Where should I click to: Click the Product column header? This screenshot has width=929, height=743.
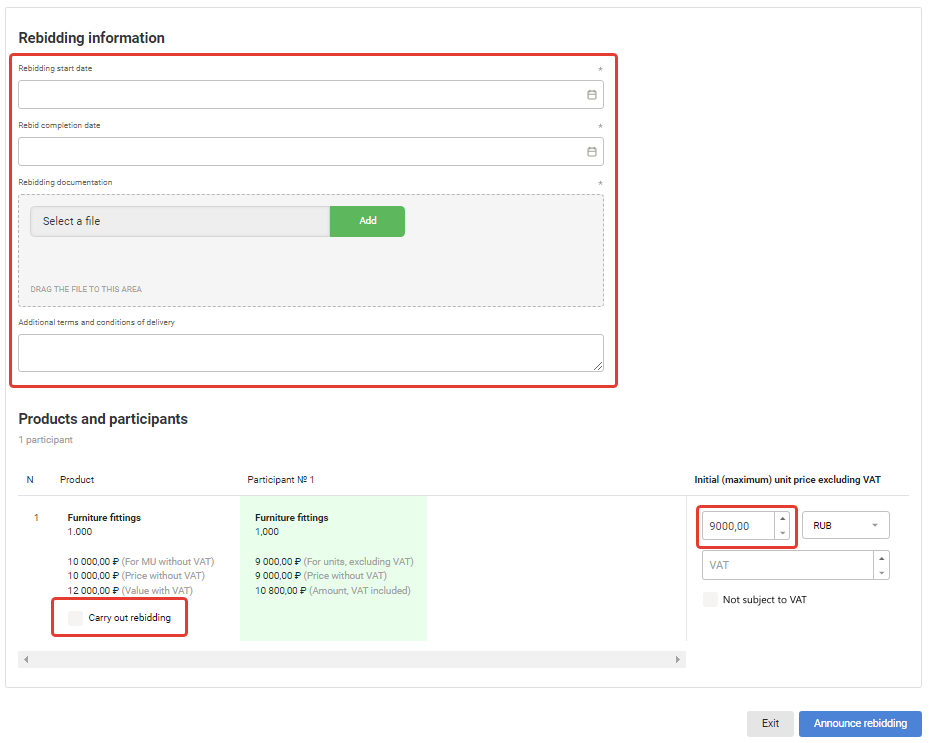coord(77,479)
